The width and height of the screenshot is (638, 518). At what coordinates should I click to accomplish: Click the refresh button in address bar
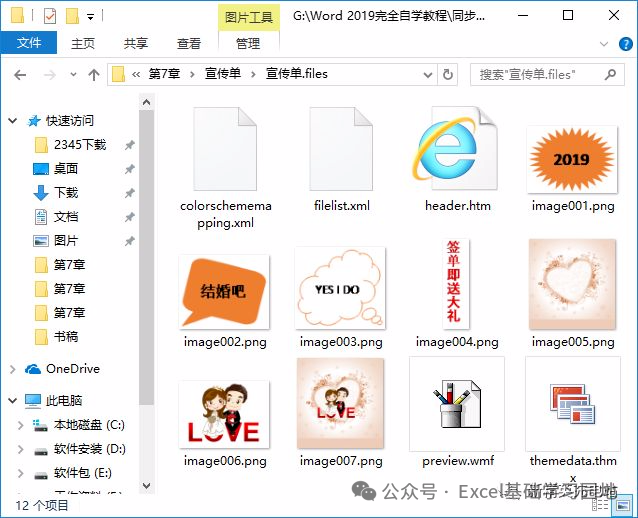click(448, 74)
